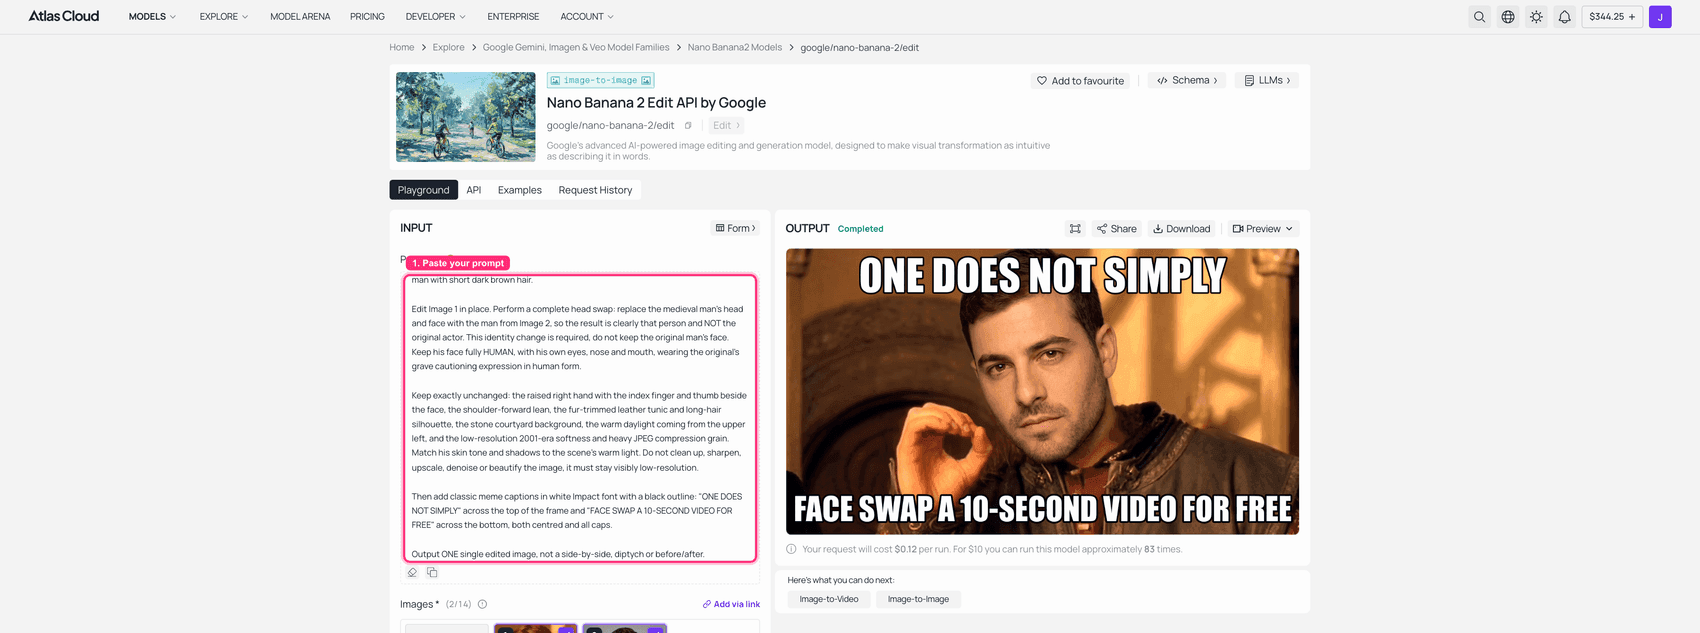Open Nano Banana2 Models breadcrumb
This screenshot has width=1700, height=633.
(735, 47)
